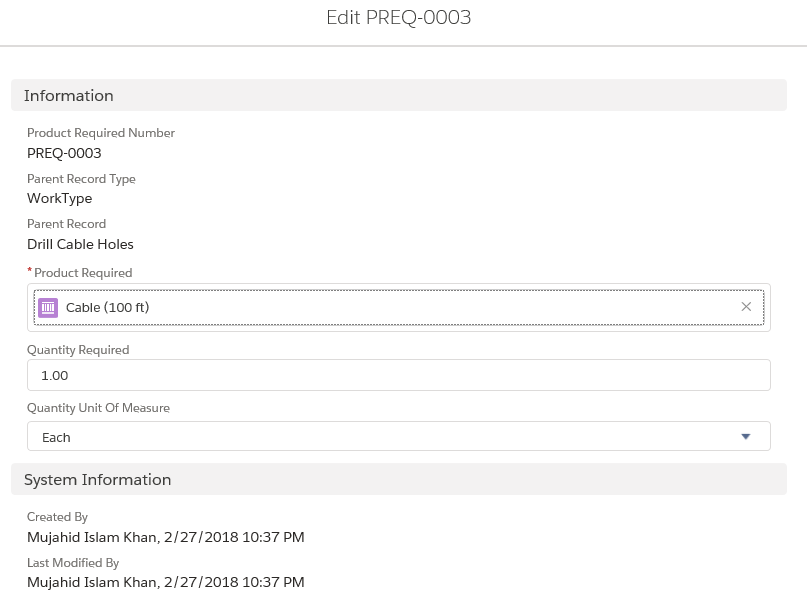Click the Last Modified By label
This screenshot has width=807, height=608.
click(73, 563)
